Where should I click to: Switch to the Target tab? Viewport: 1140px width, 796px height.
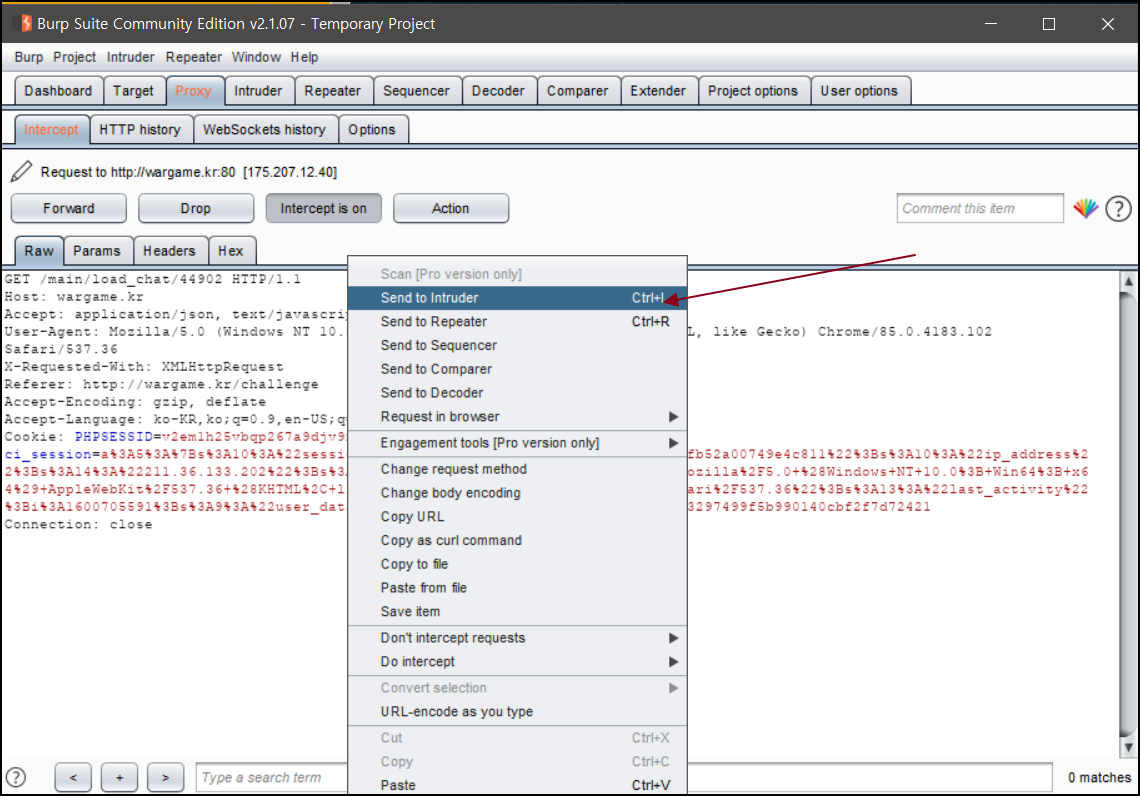tap(133, 91)
